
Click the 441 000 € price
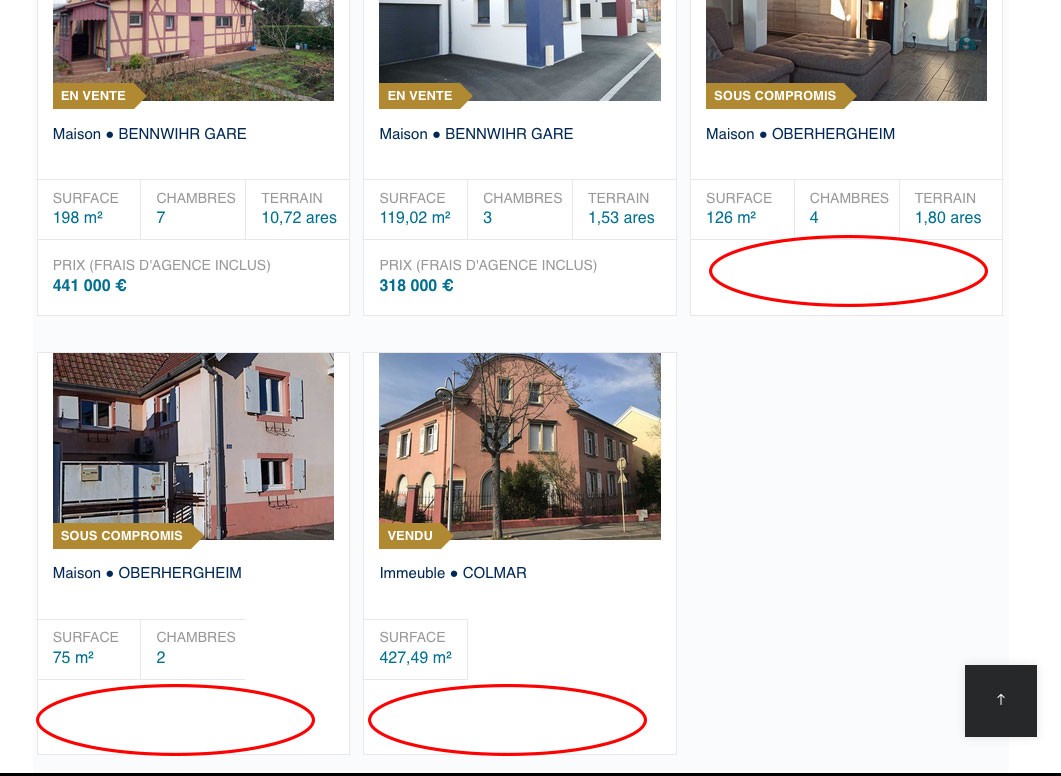click(x=90, y=286)
